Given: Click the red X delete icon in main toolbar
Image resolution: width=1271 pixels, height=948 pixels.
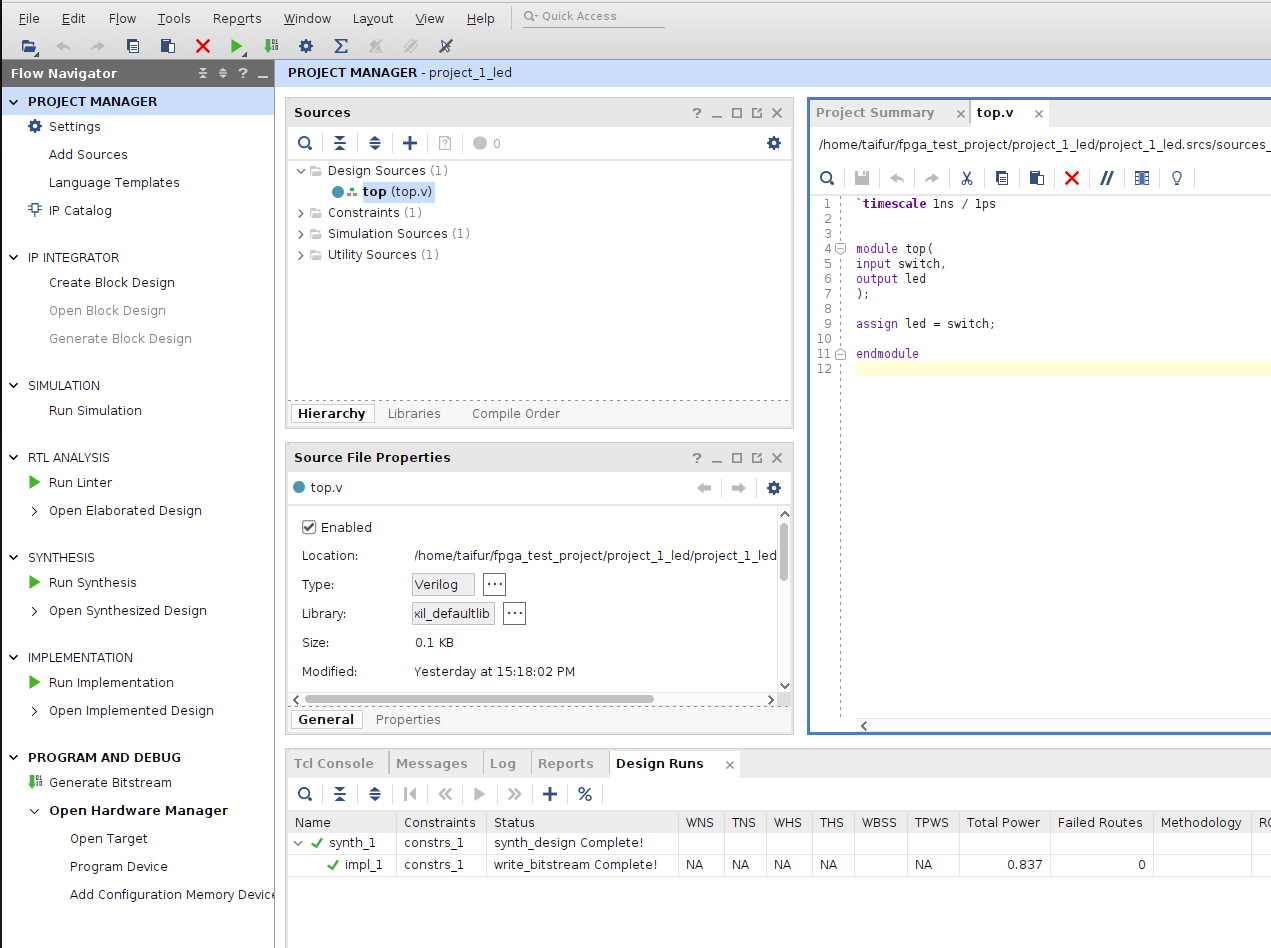Looking at the screenshot, I should pos(203,46).
